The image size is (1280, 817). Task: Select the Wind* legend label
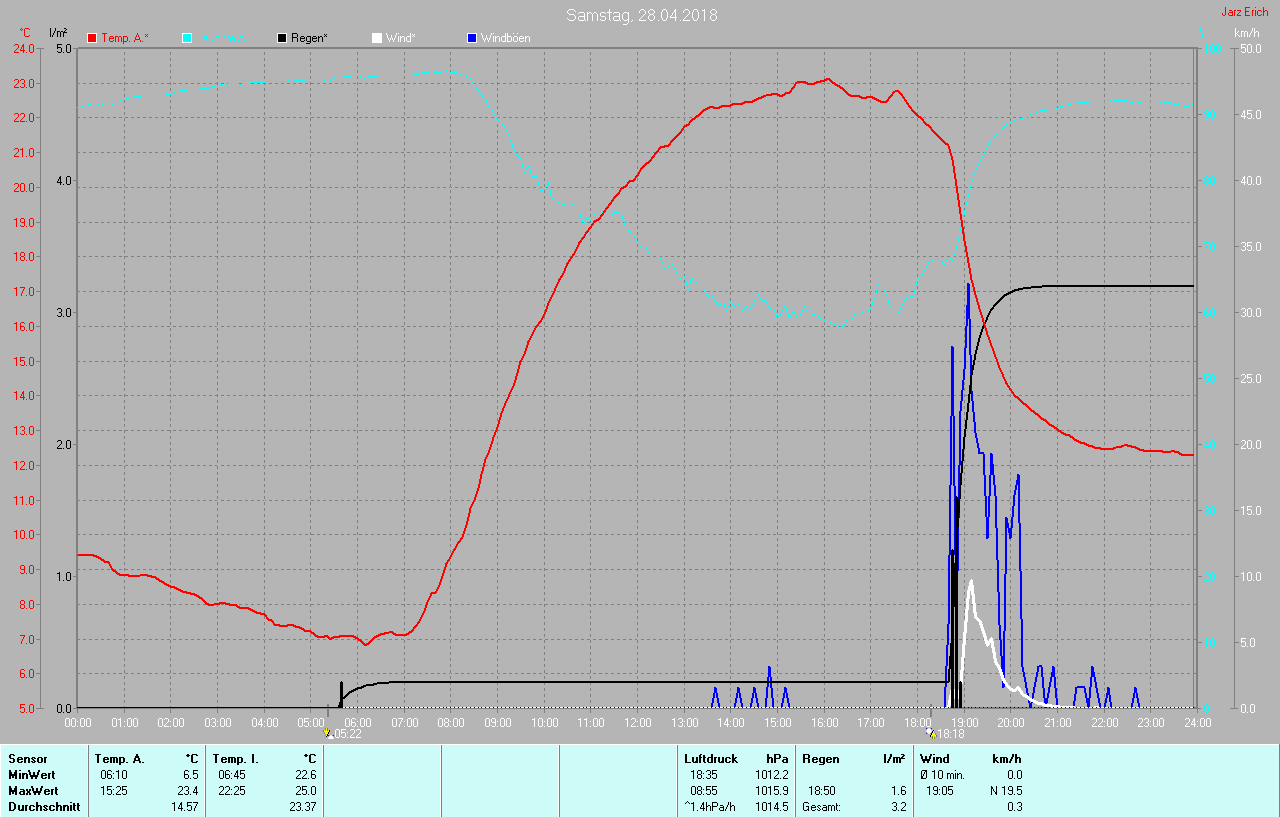pyautogui.click(x=400, y=38)
